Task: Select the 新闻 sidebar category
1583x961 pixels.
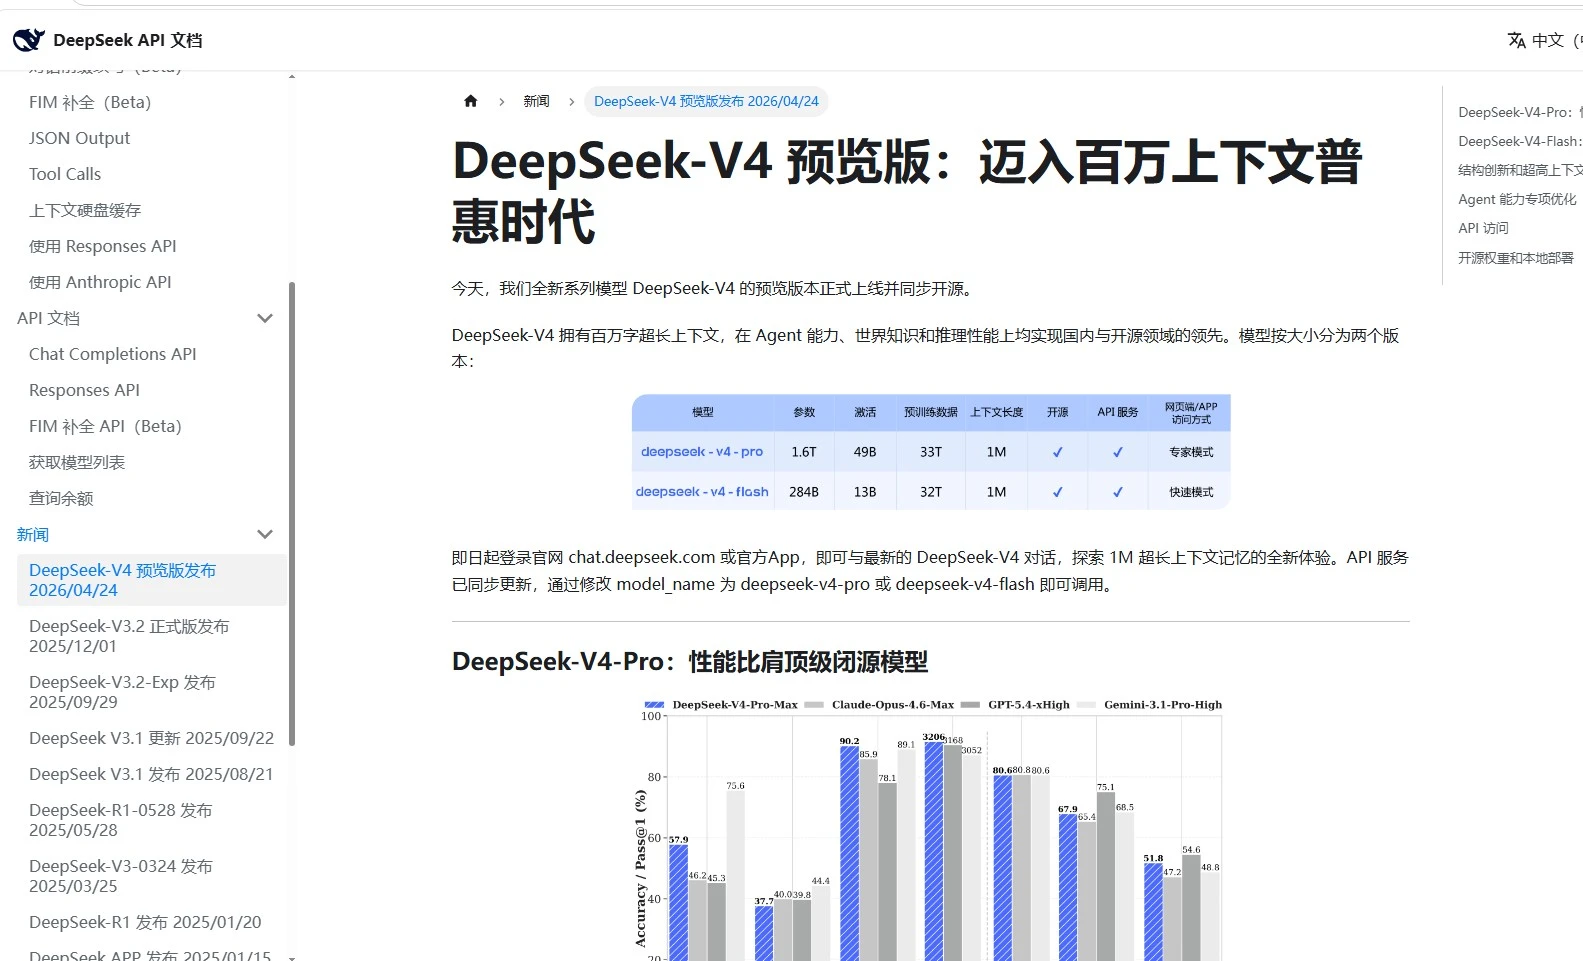Action: pyautogui.click(x=33, y=534)
